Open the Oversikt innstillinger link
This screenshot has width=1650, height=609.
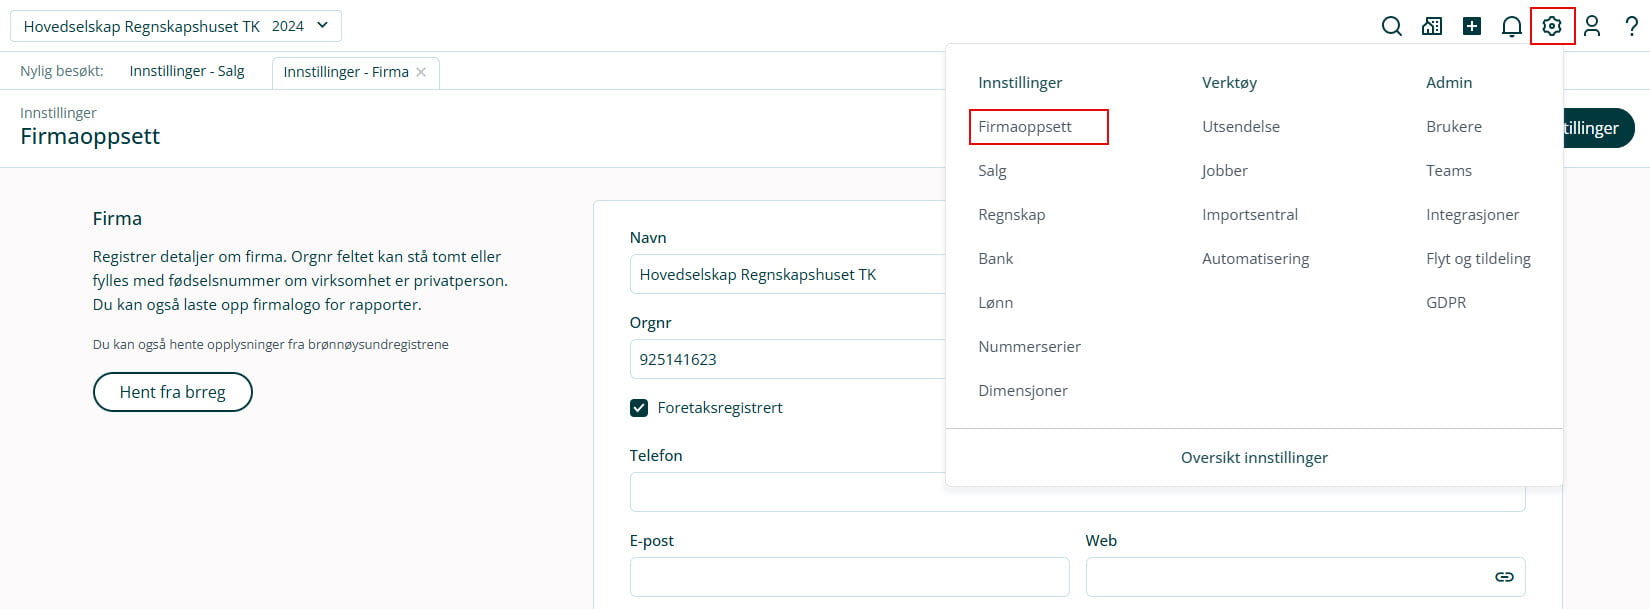point(1254,458)
